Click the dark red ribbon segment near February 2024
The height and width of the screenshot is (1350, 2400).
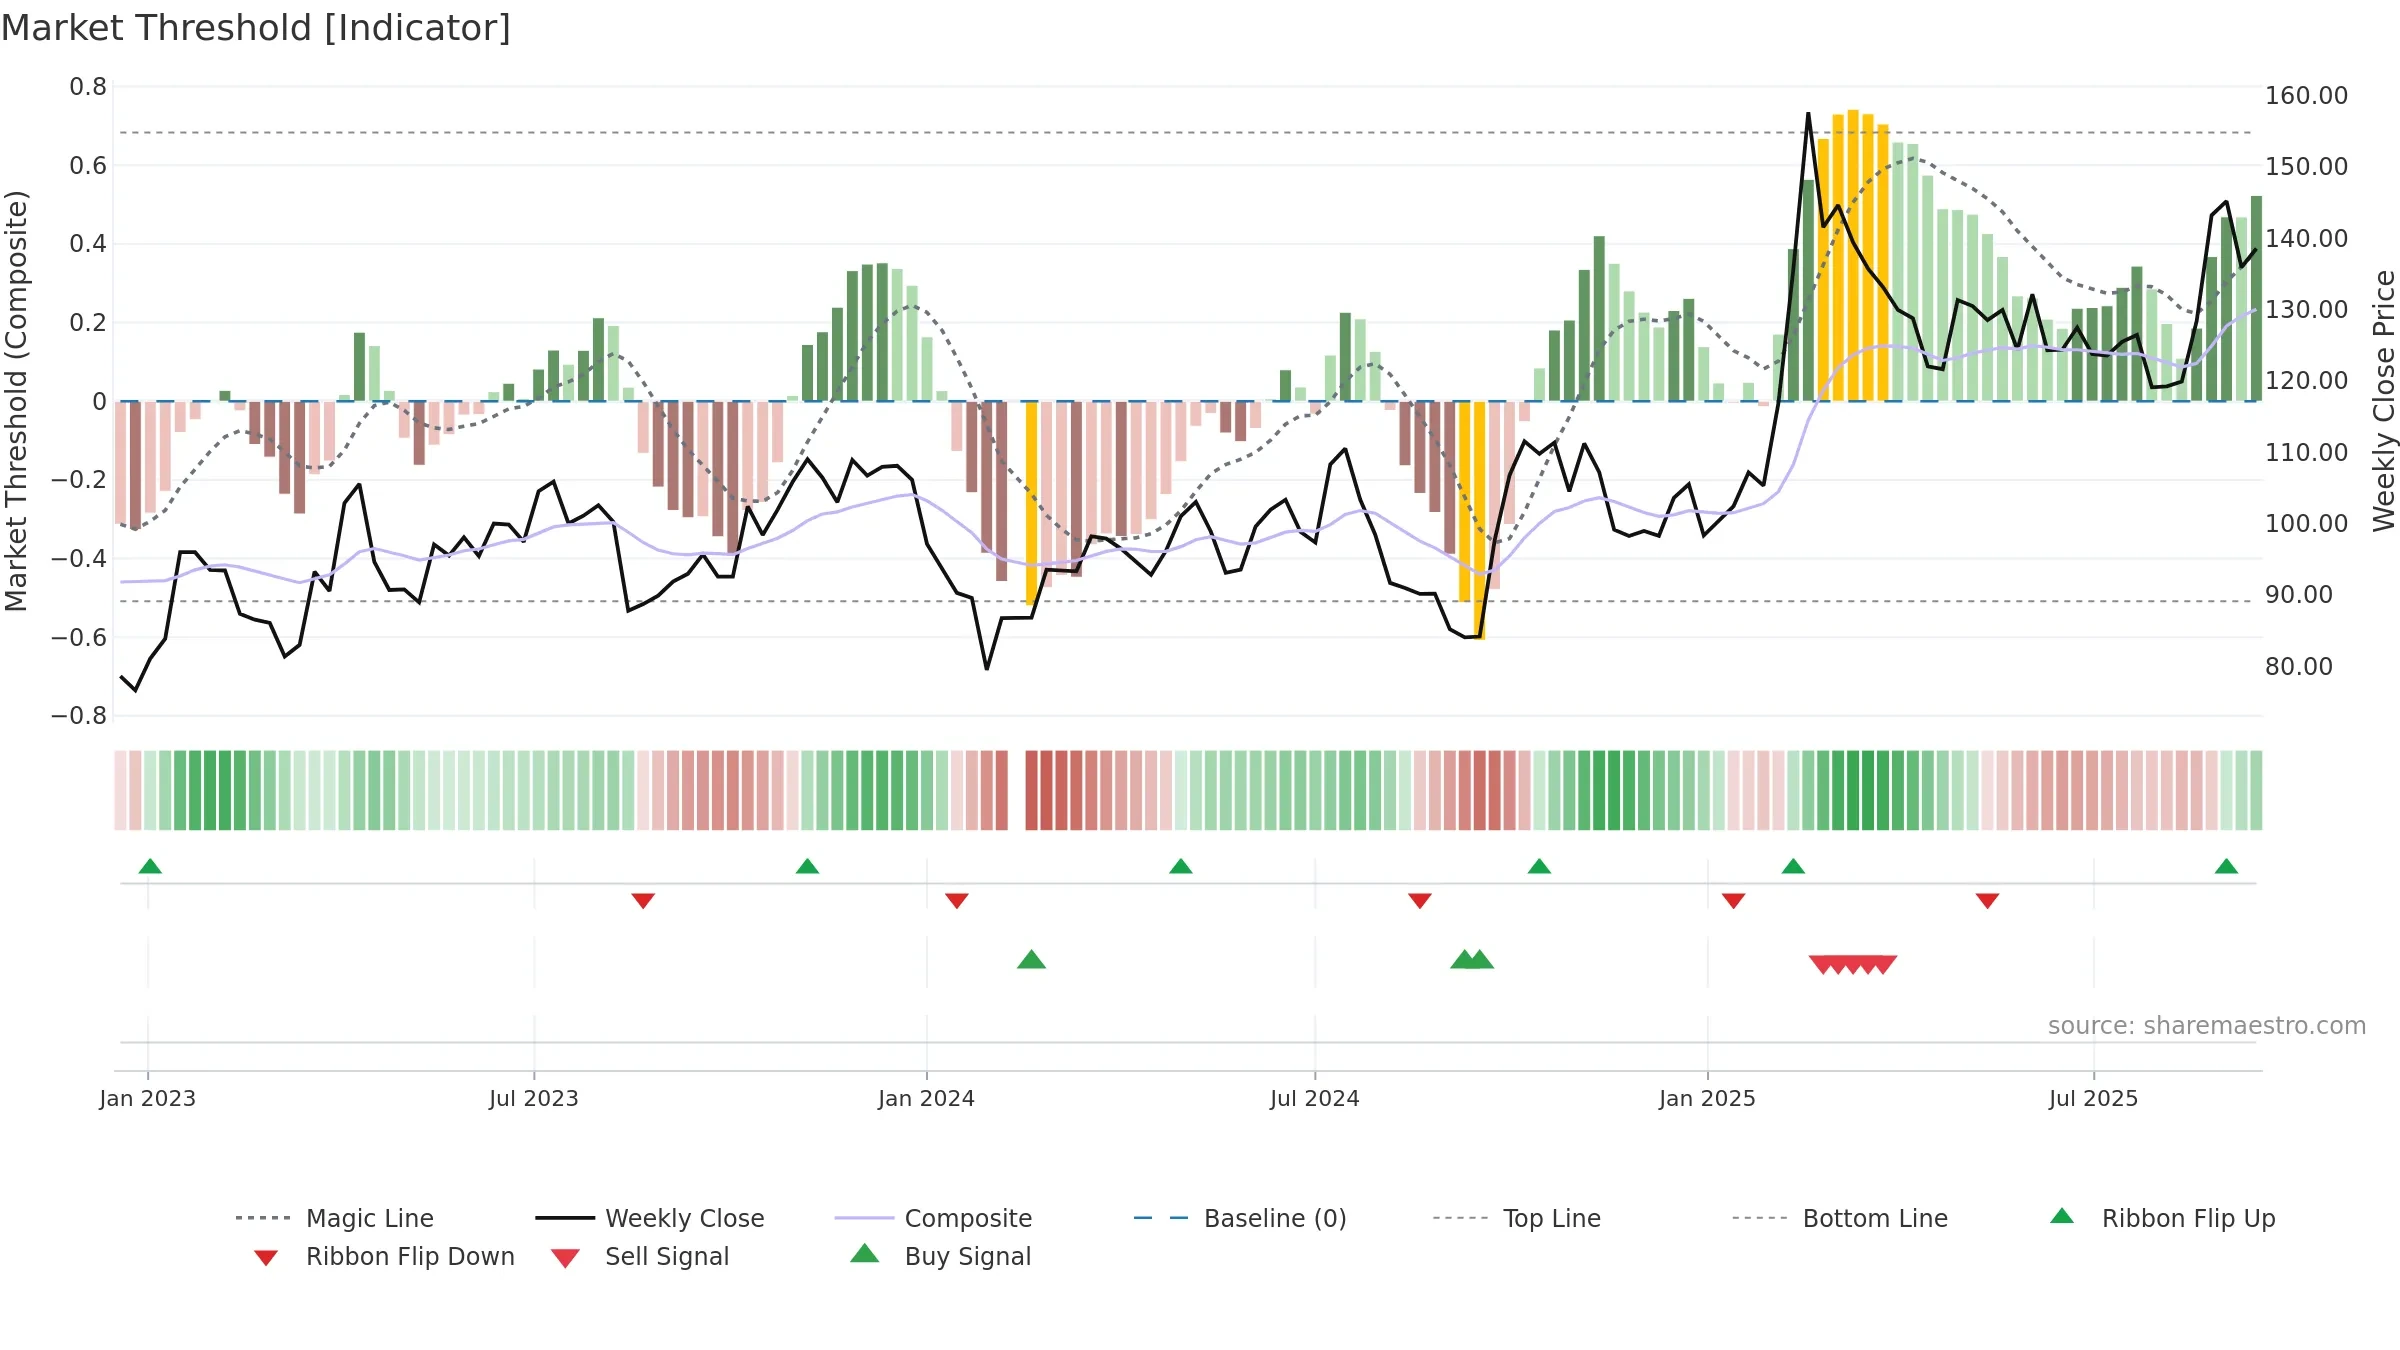1032,790
